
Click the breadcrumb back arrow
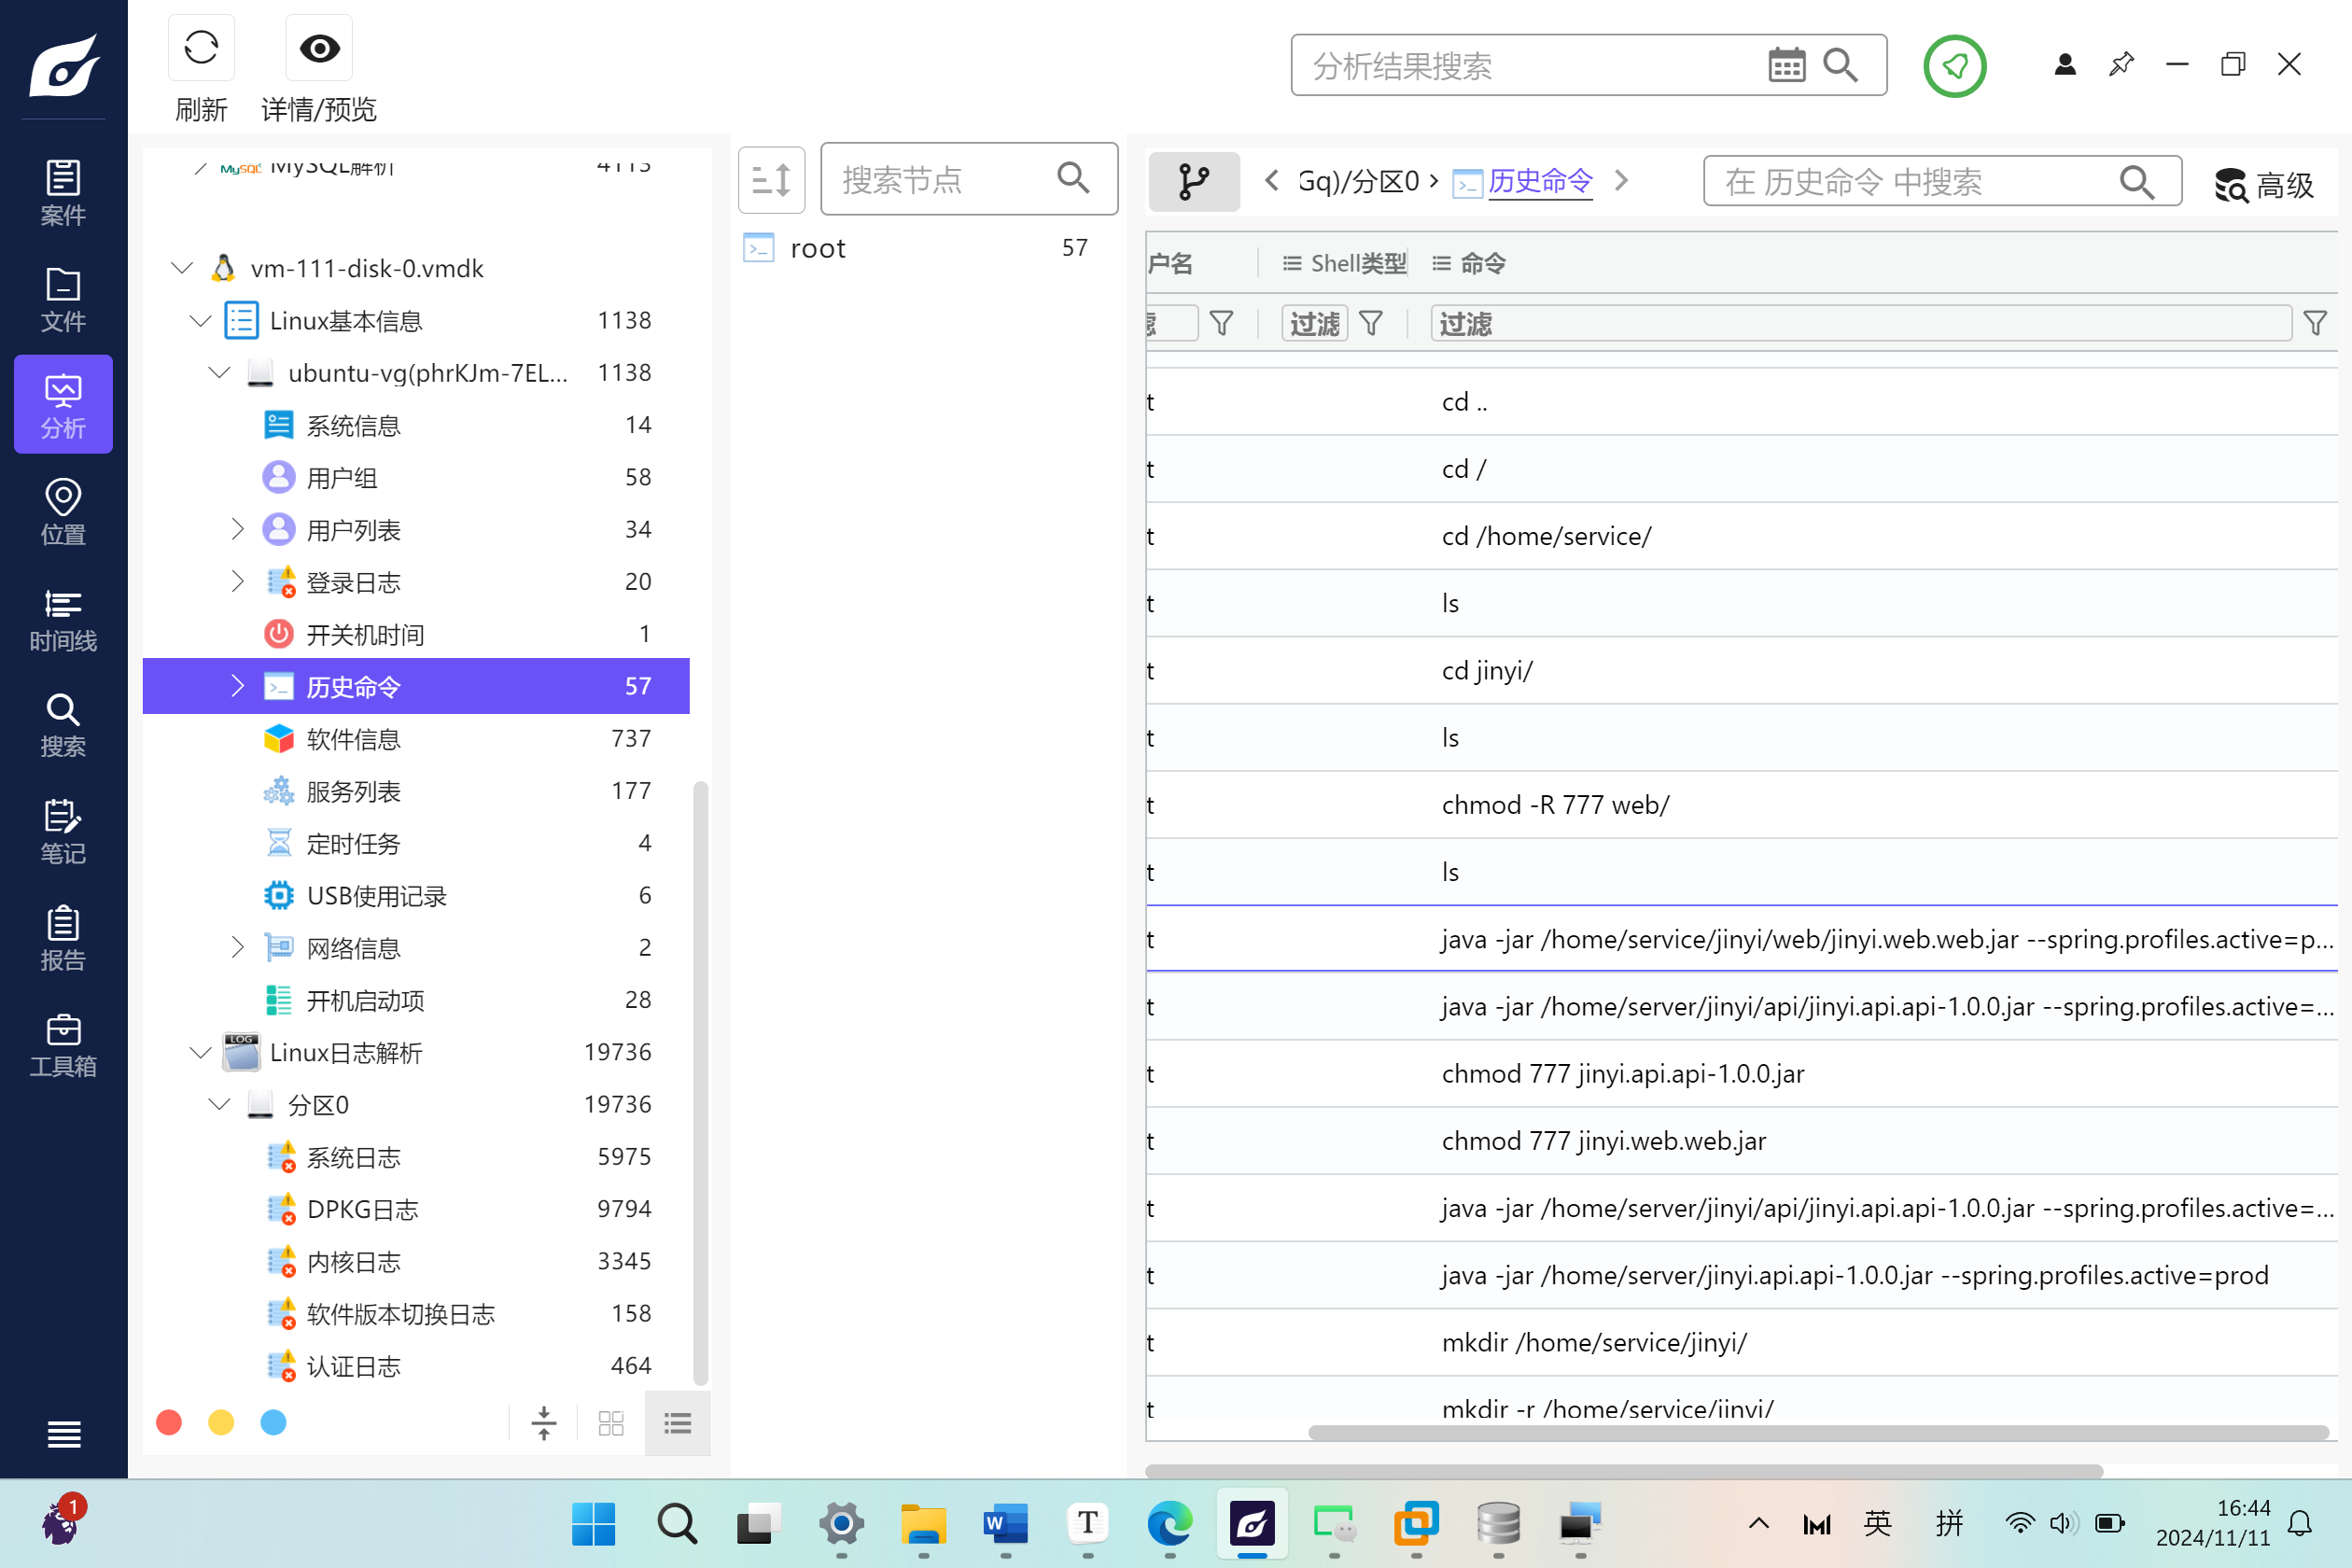1271,180
